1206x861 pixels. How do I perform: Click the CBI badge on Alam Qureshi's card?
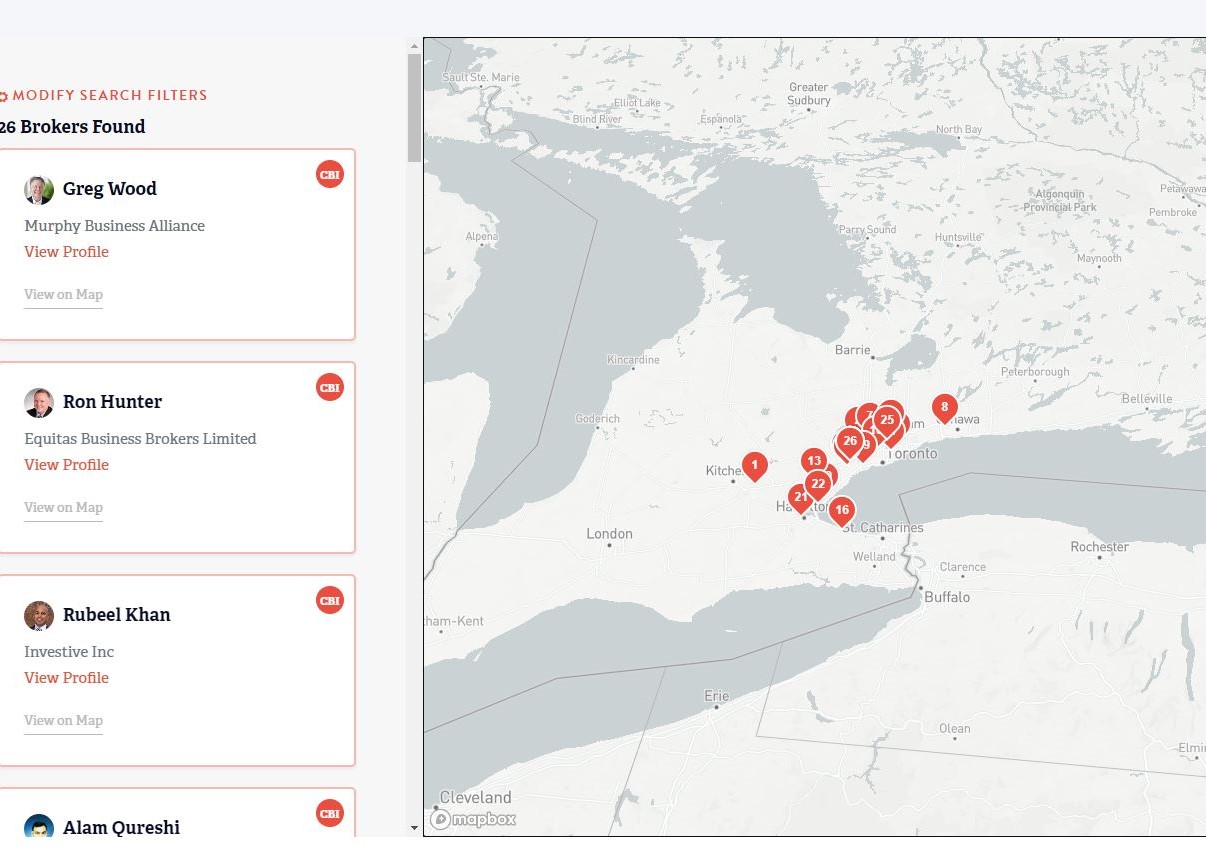tap(330, 813)
